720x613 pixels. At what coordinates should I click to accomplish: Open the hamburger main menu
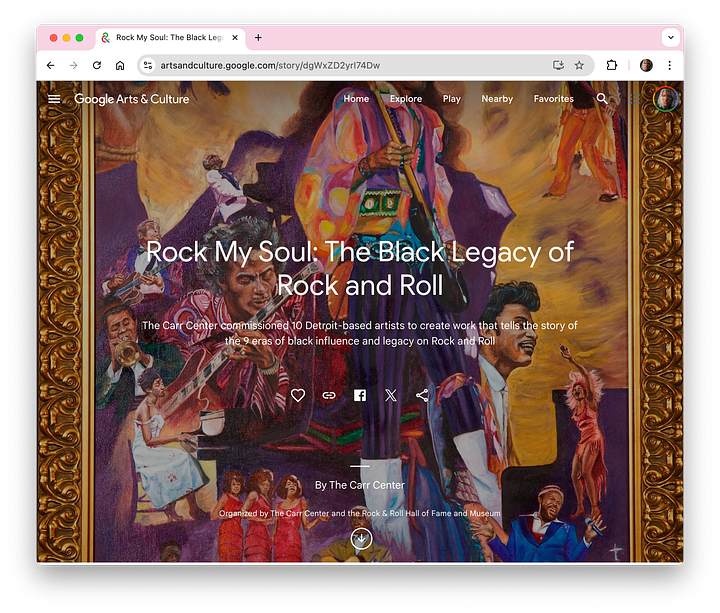(x=54, y=99)
